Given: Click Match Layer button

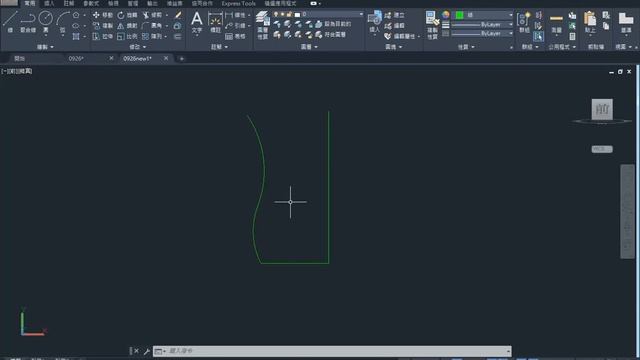Looking at the screenshot, I should coord(331,35).
